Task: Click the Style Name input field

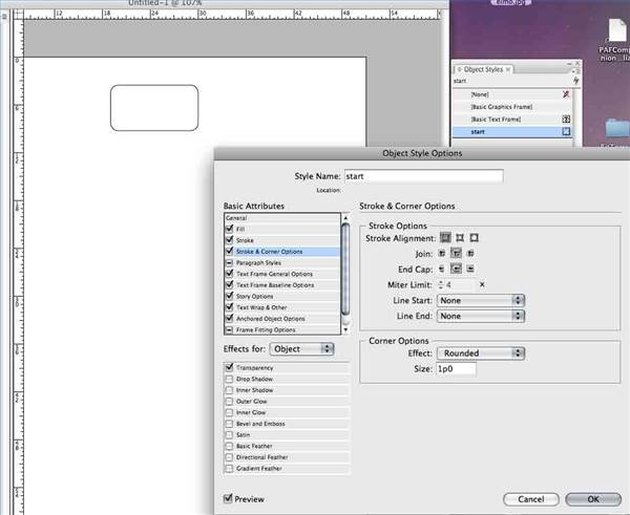Action: pyautogui.click(x=423, y=176)
